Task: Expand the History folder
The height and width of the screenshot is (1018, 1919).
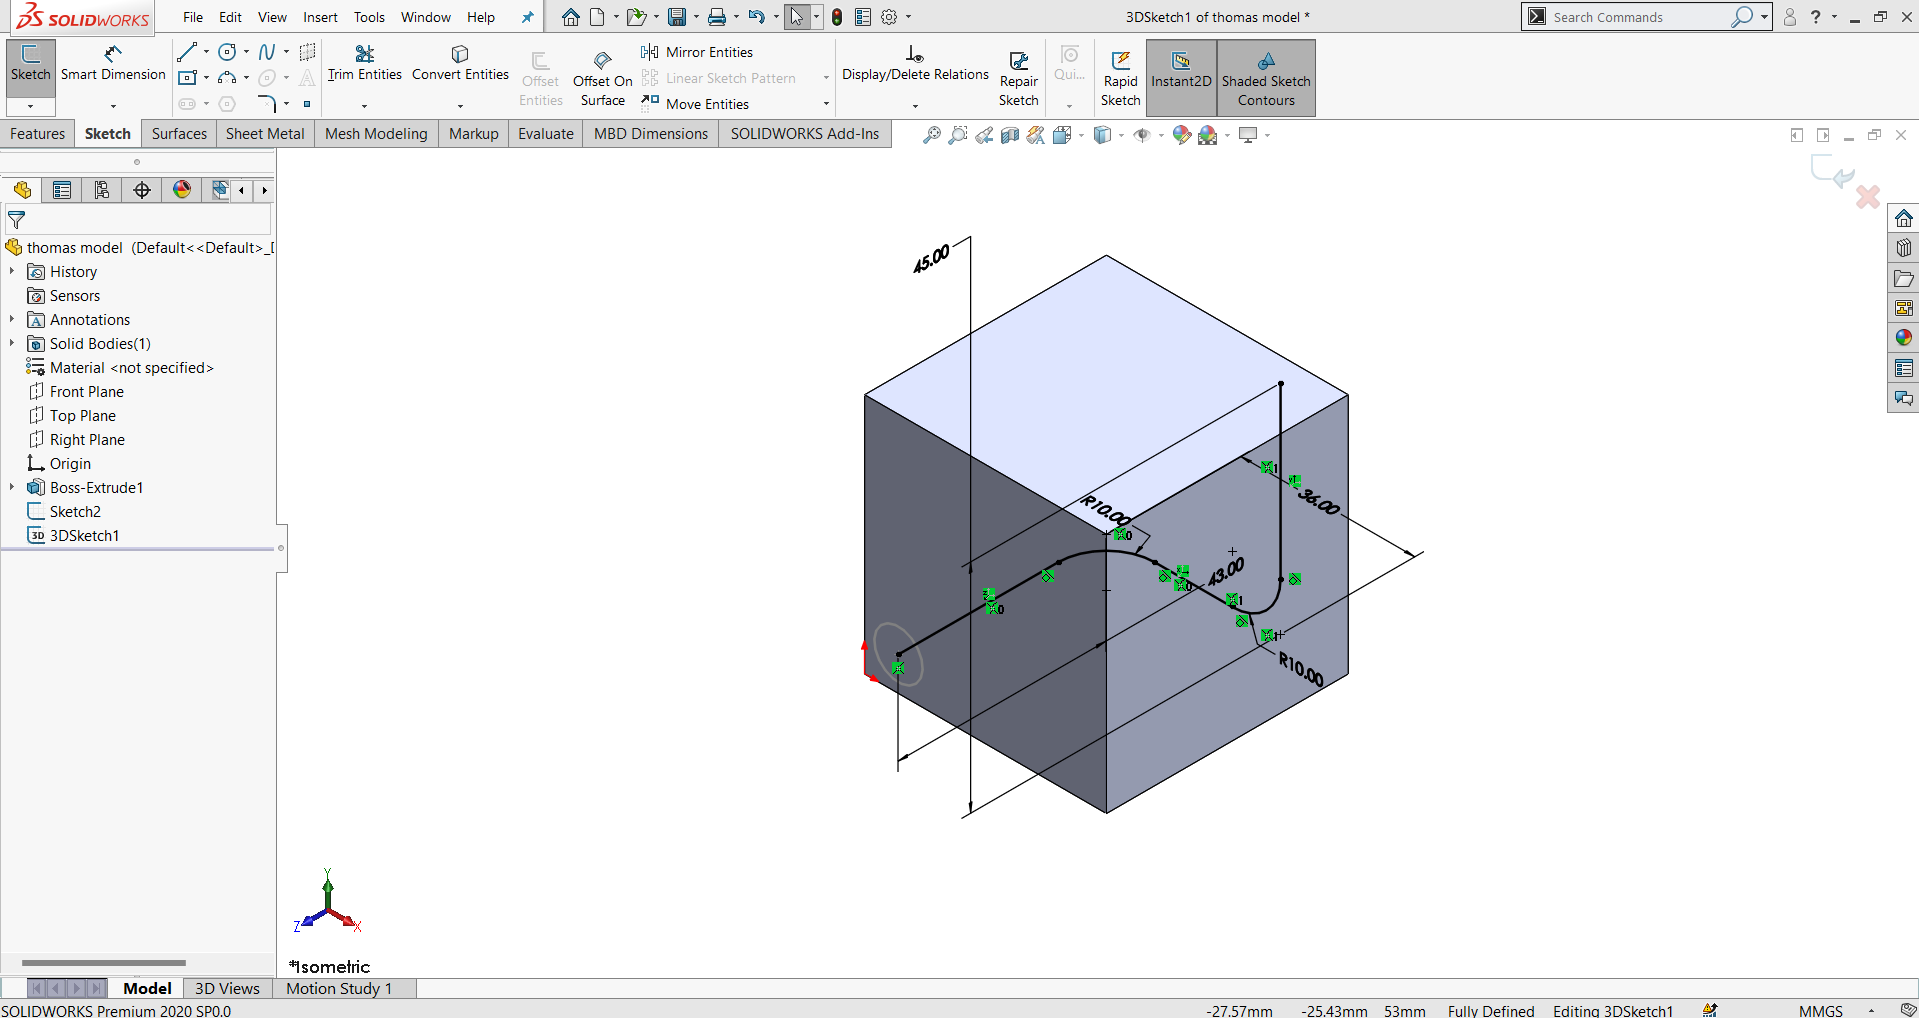Action: (12, 272)
